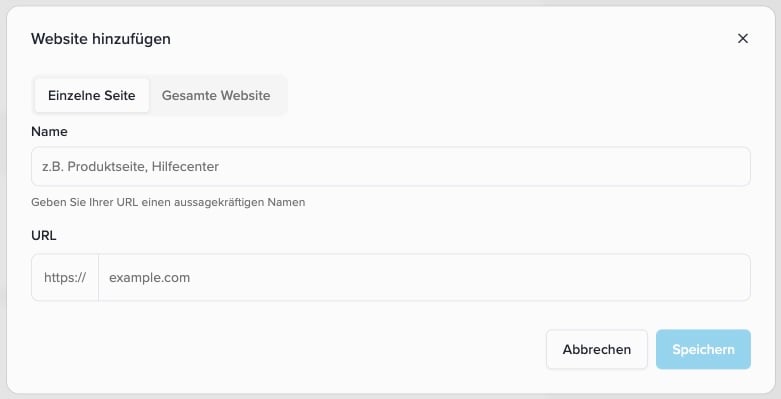Click the https:// prefix label
The image size is (781, 399).
tap(65, 277)
